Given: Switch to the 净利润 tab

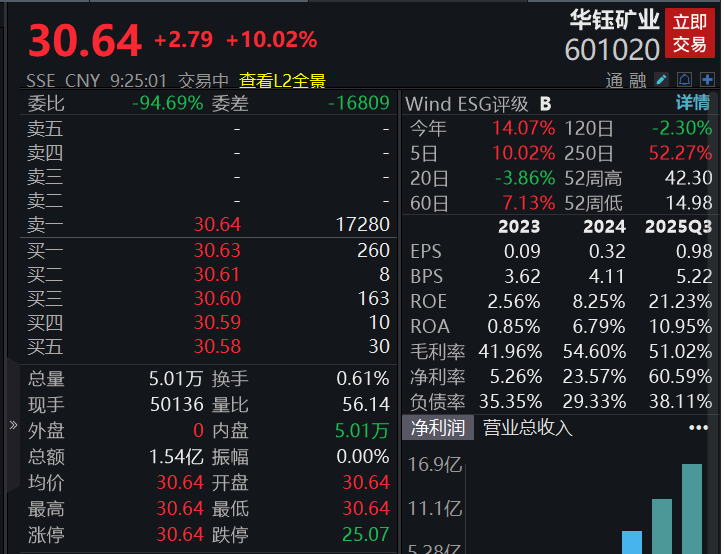Looking at the screenshot, I should pyautogui.click(x=438, y=428).
